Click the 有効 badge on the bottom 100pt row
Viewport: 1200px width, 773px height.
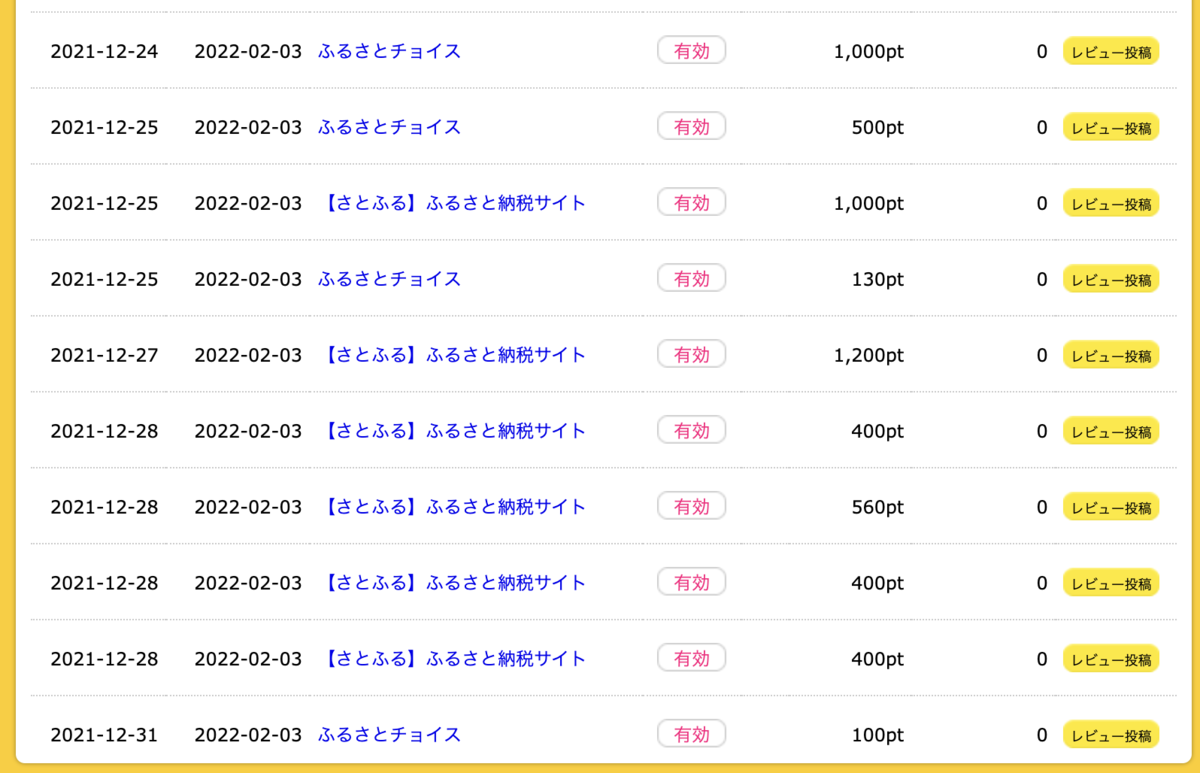click(x=691, y=733)
